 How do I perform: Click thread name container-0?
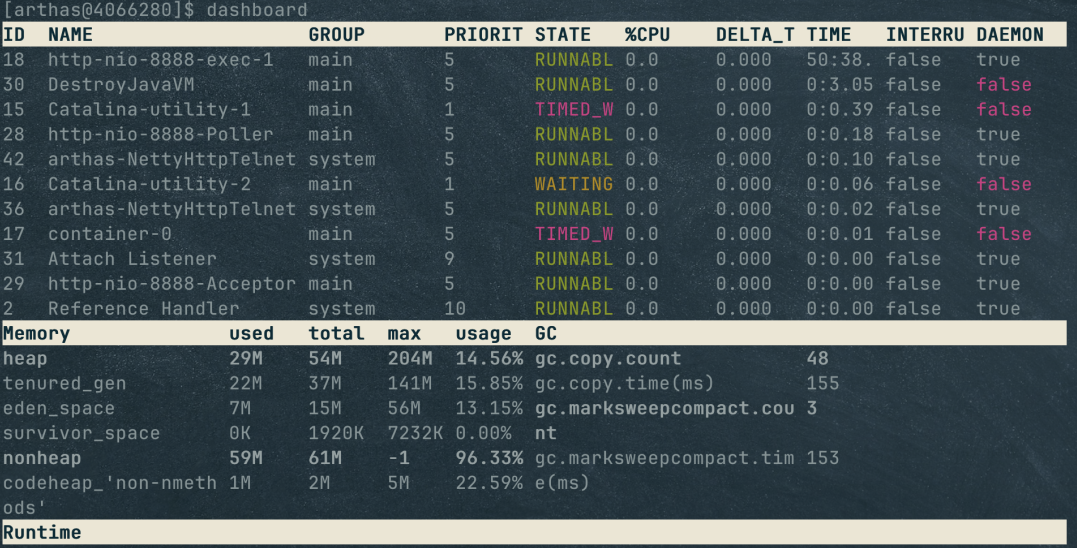coord(110,233)
